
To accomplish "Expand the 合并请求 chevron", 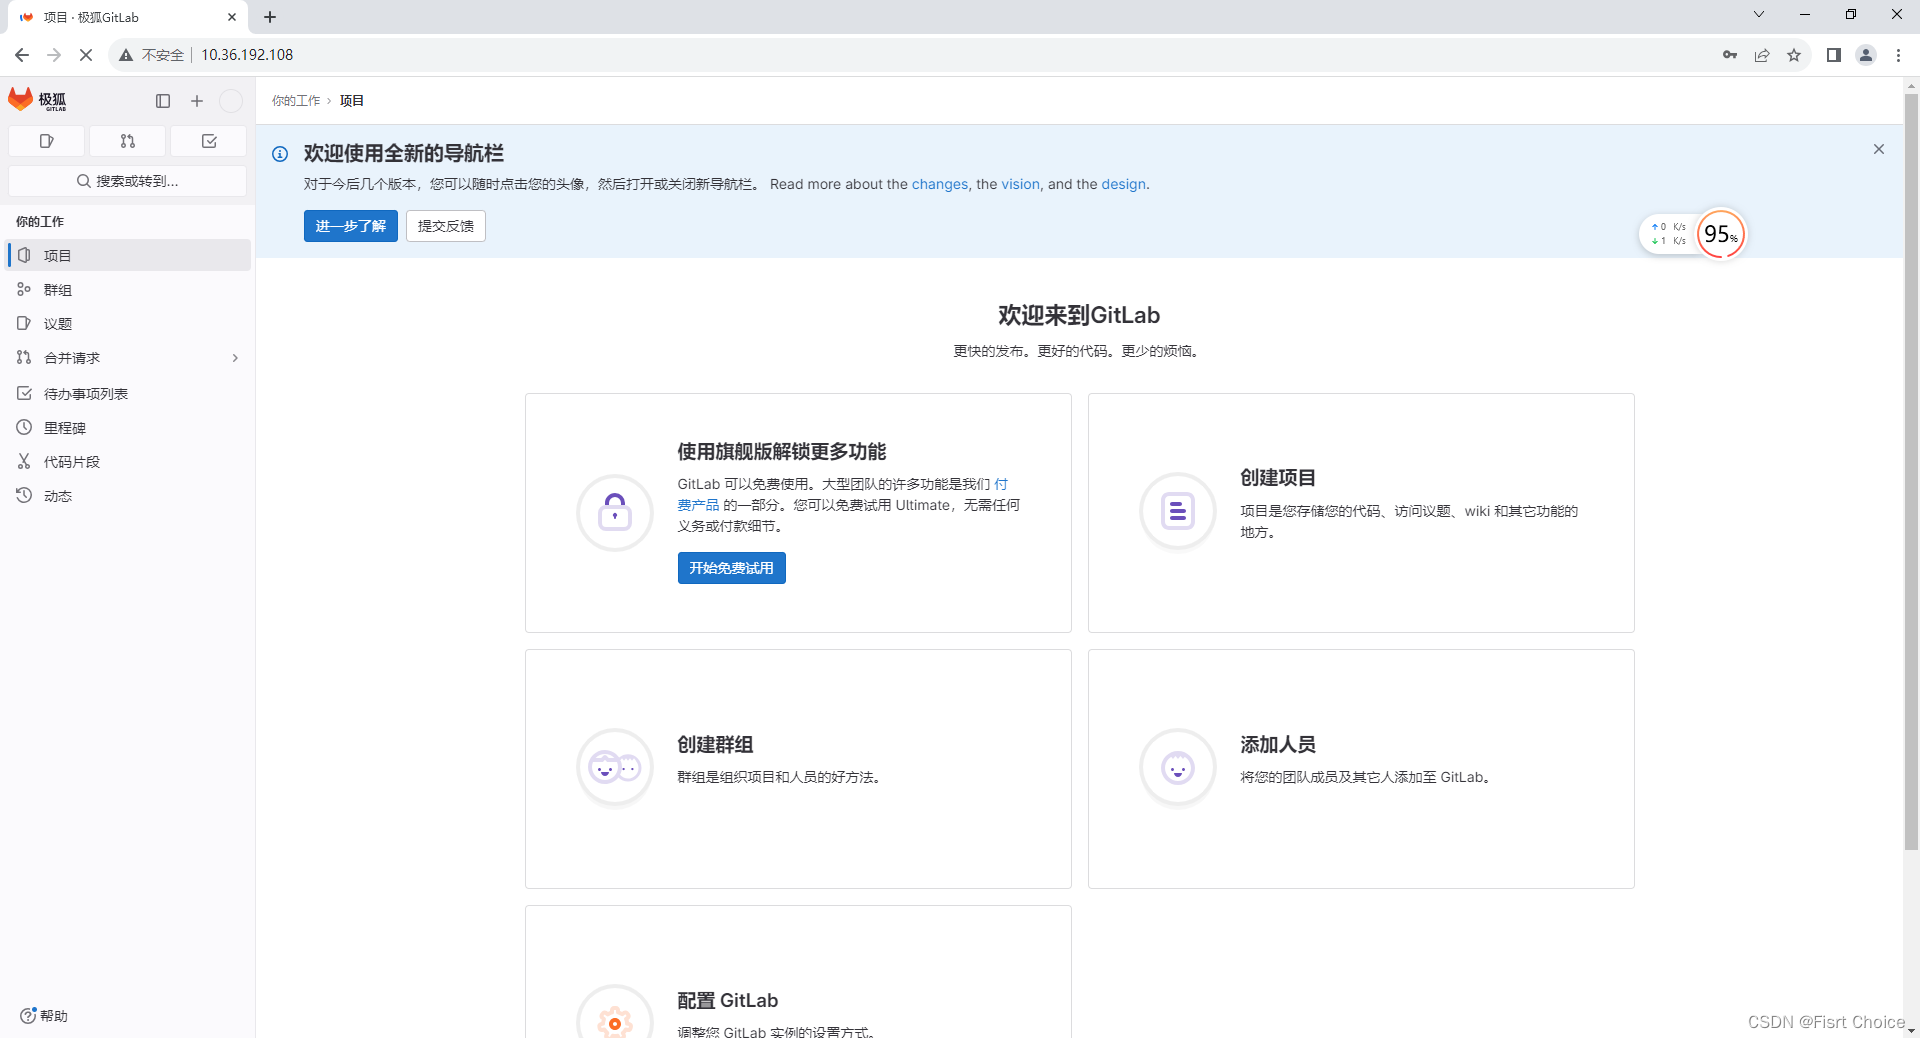I will point(235,357).
